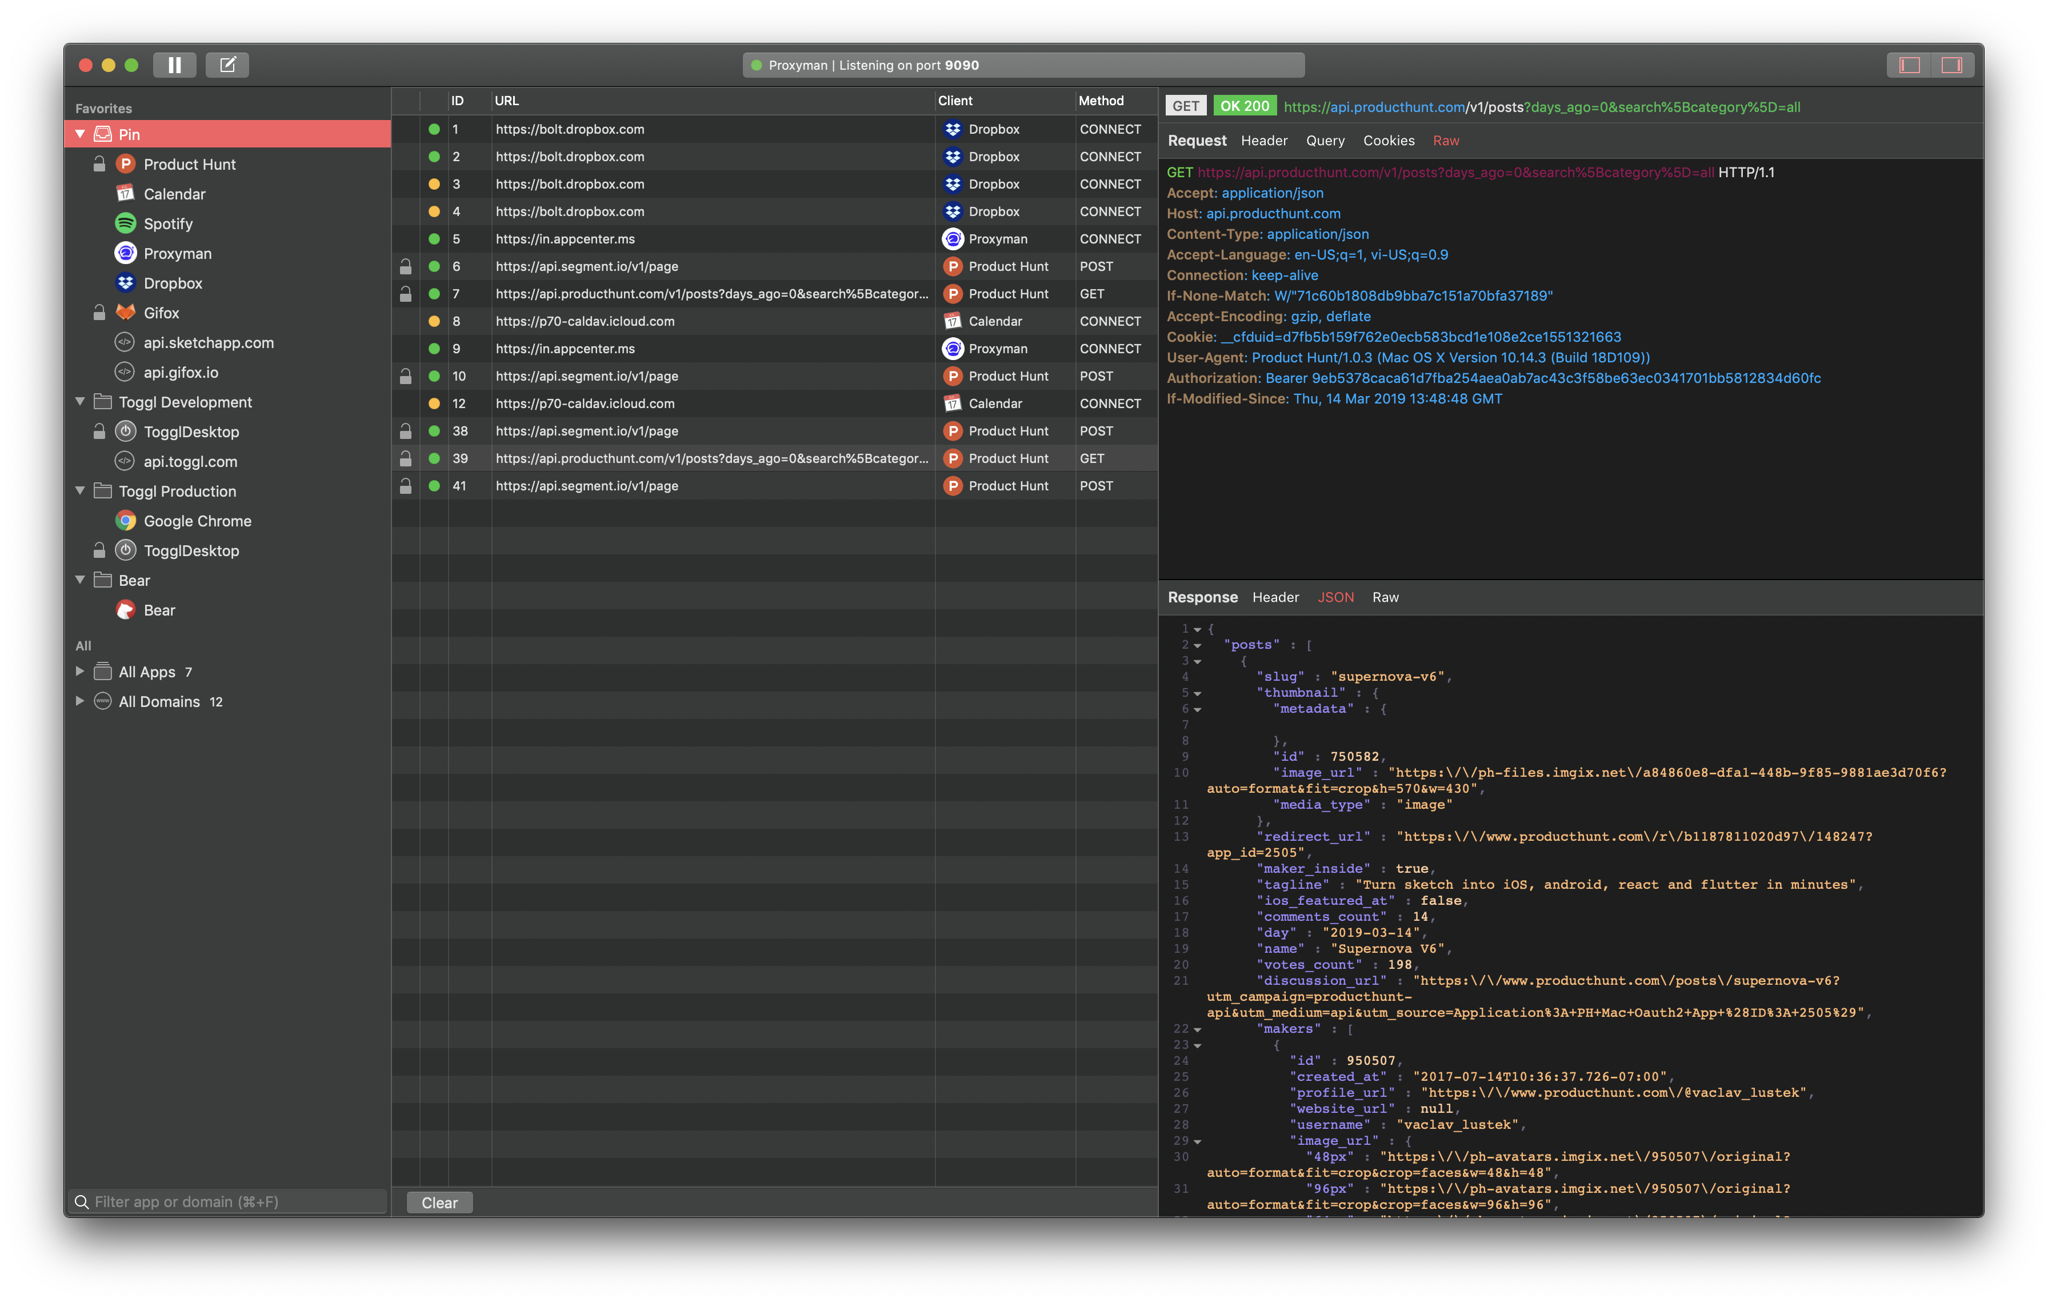The height and width of the screenshot is (1302, 2048).
Task: Click the lock icon beside Gifox sidebar item
Action: click(x=99, y=313)
